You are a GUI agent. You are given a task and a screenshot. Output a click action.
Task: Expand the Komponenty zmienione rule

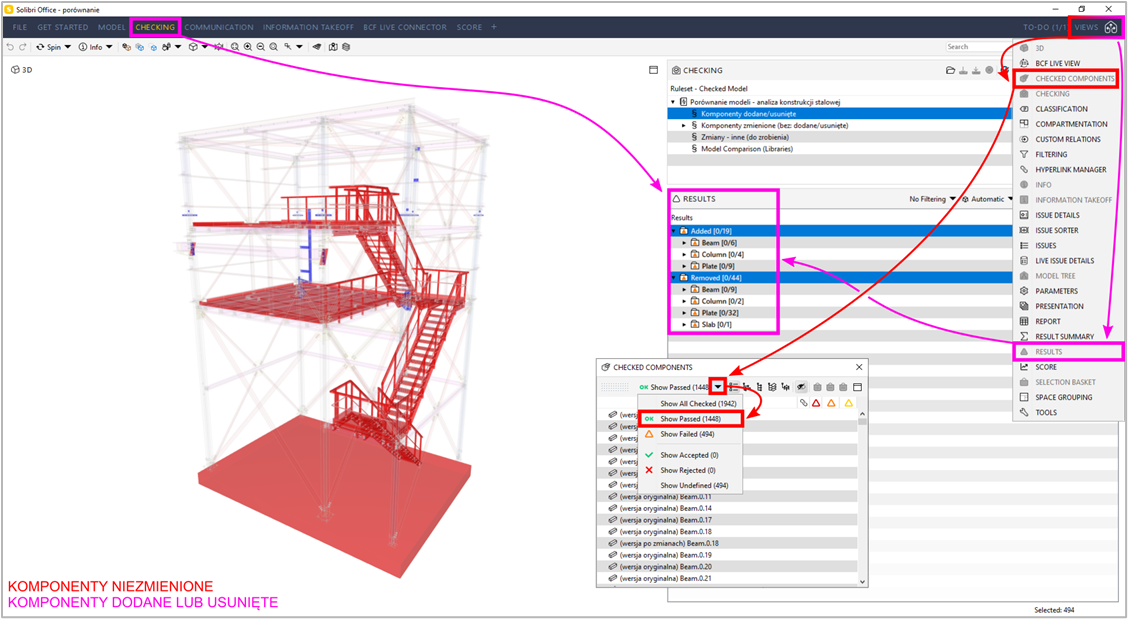[684, 125]
